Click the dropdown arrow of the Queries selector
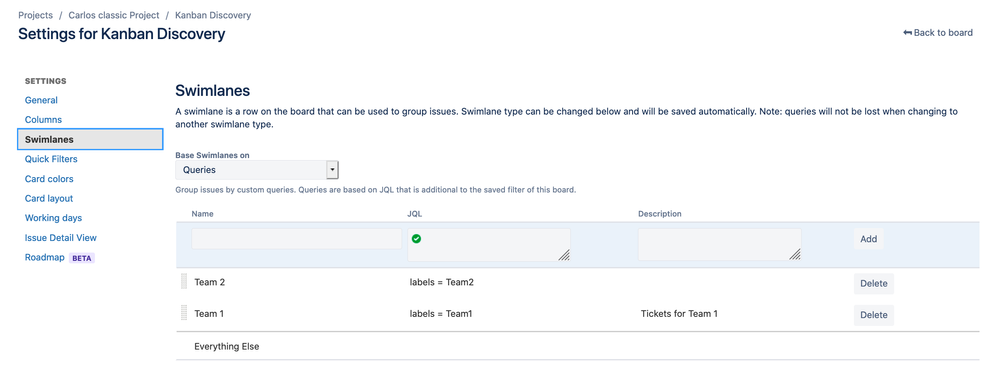Screen dimensions: 999x375 (332, 170)
